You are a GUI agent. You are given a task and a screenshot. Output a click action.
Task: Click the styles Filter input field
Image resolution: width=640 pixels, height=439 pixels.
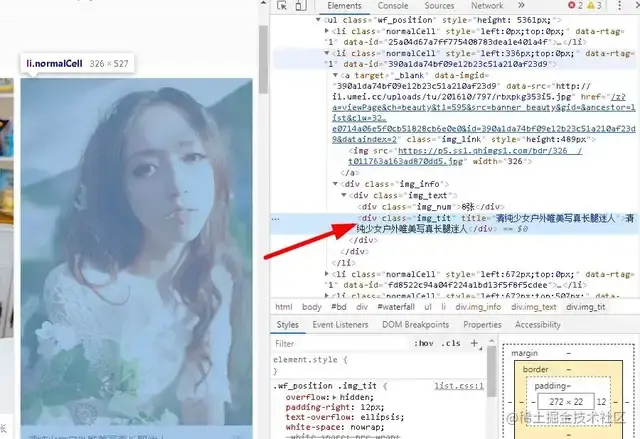(x=341, y=344)
